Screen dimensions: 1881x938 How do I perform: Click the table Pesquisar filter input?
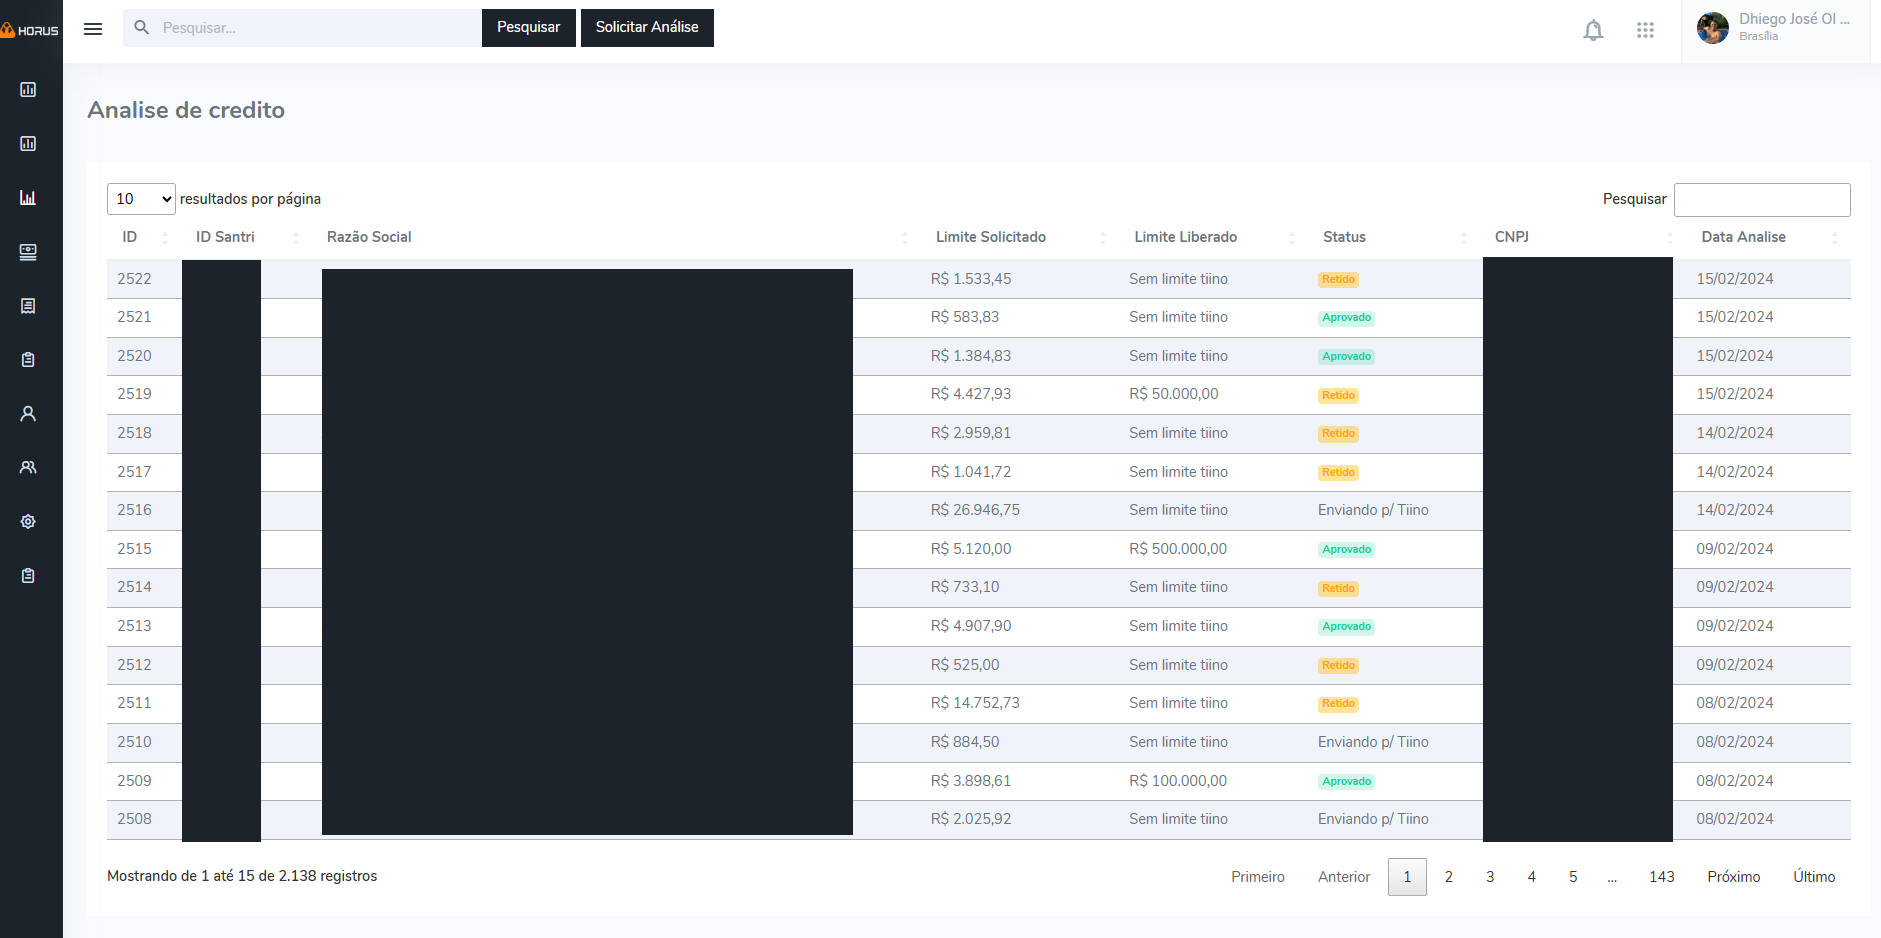click(1761, 200)
